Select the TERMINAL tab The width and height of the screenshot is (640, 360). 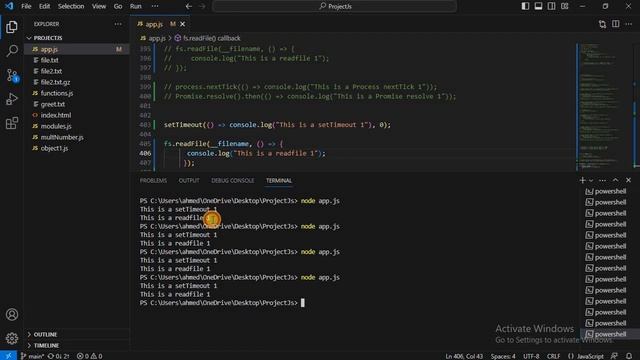[279, 180]
